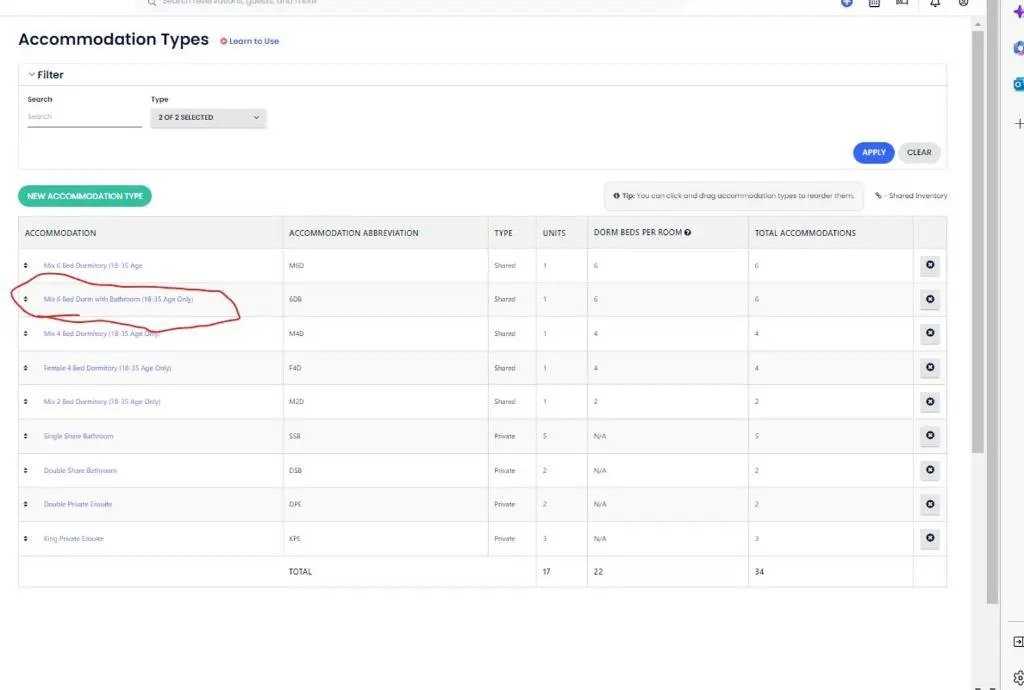Delete the King Private Ensuite accommodation type
The image size is (1024, 690).
click(x=930, y=538)
